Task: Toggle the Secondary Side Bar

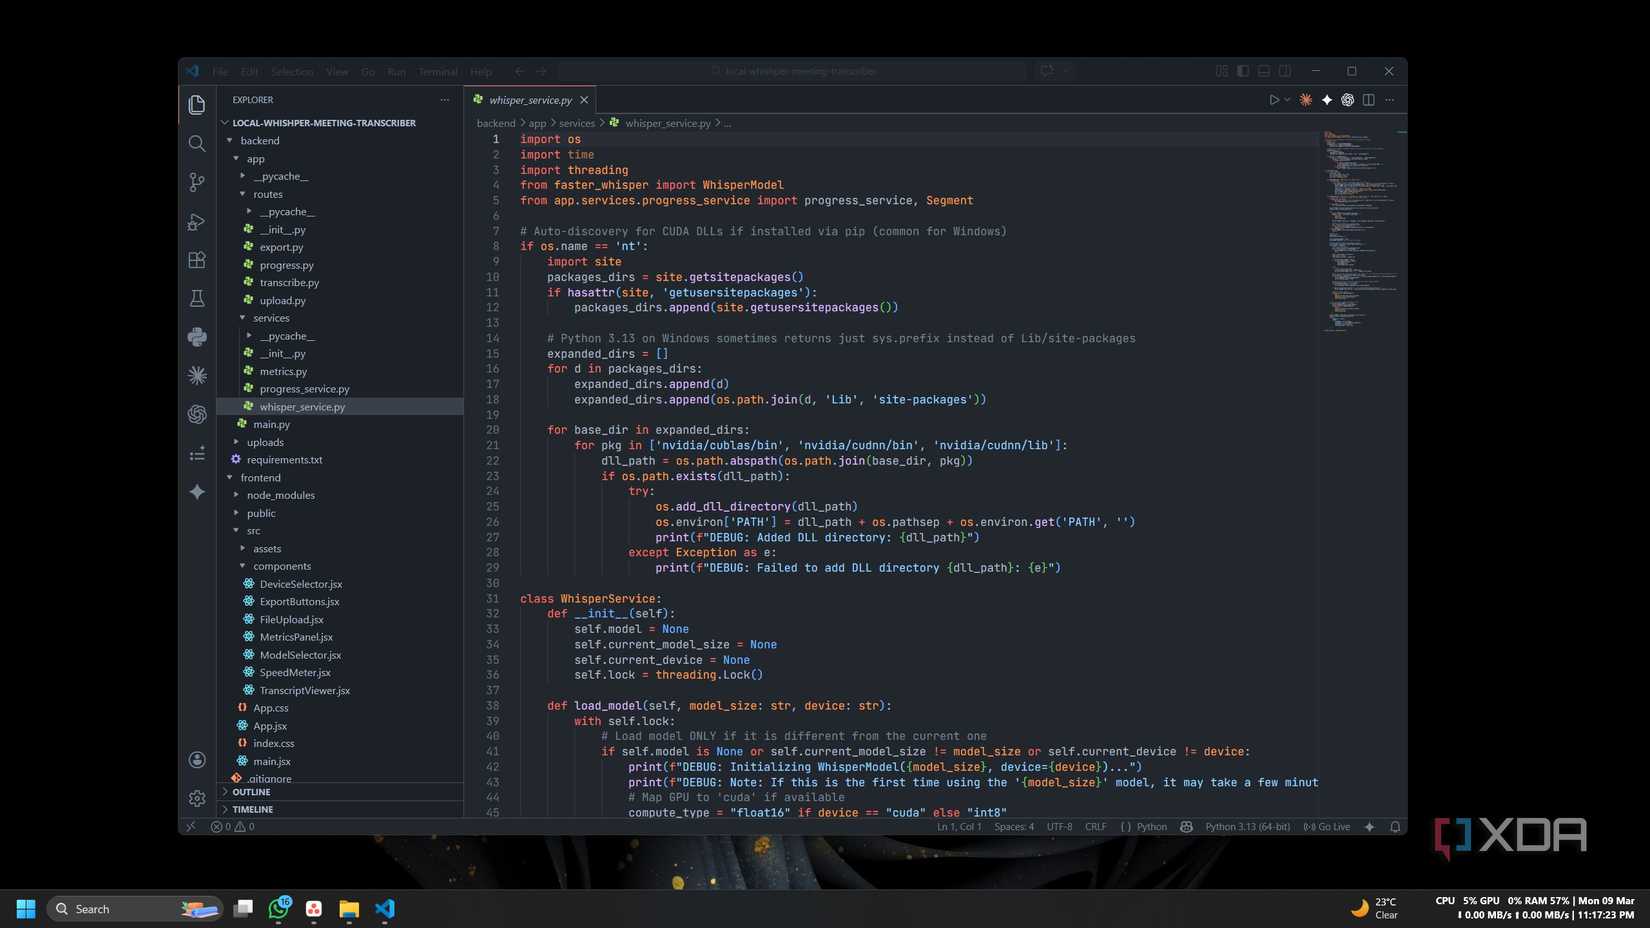Action: pos(1283,71)
